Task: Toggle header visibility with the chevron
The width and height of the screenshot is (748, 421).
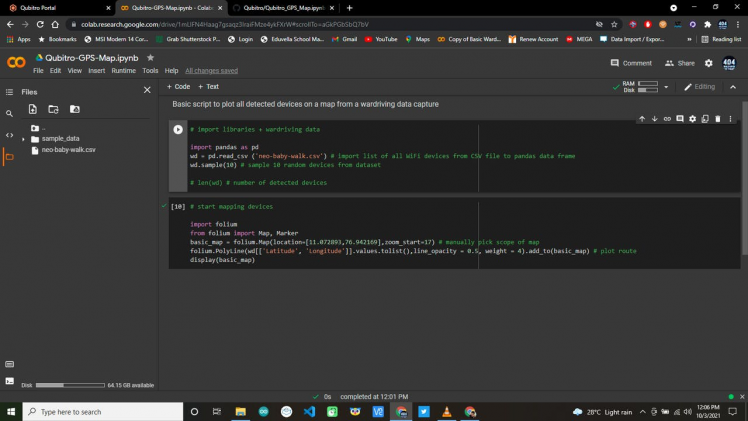Action: point(732,87)
